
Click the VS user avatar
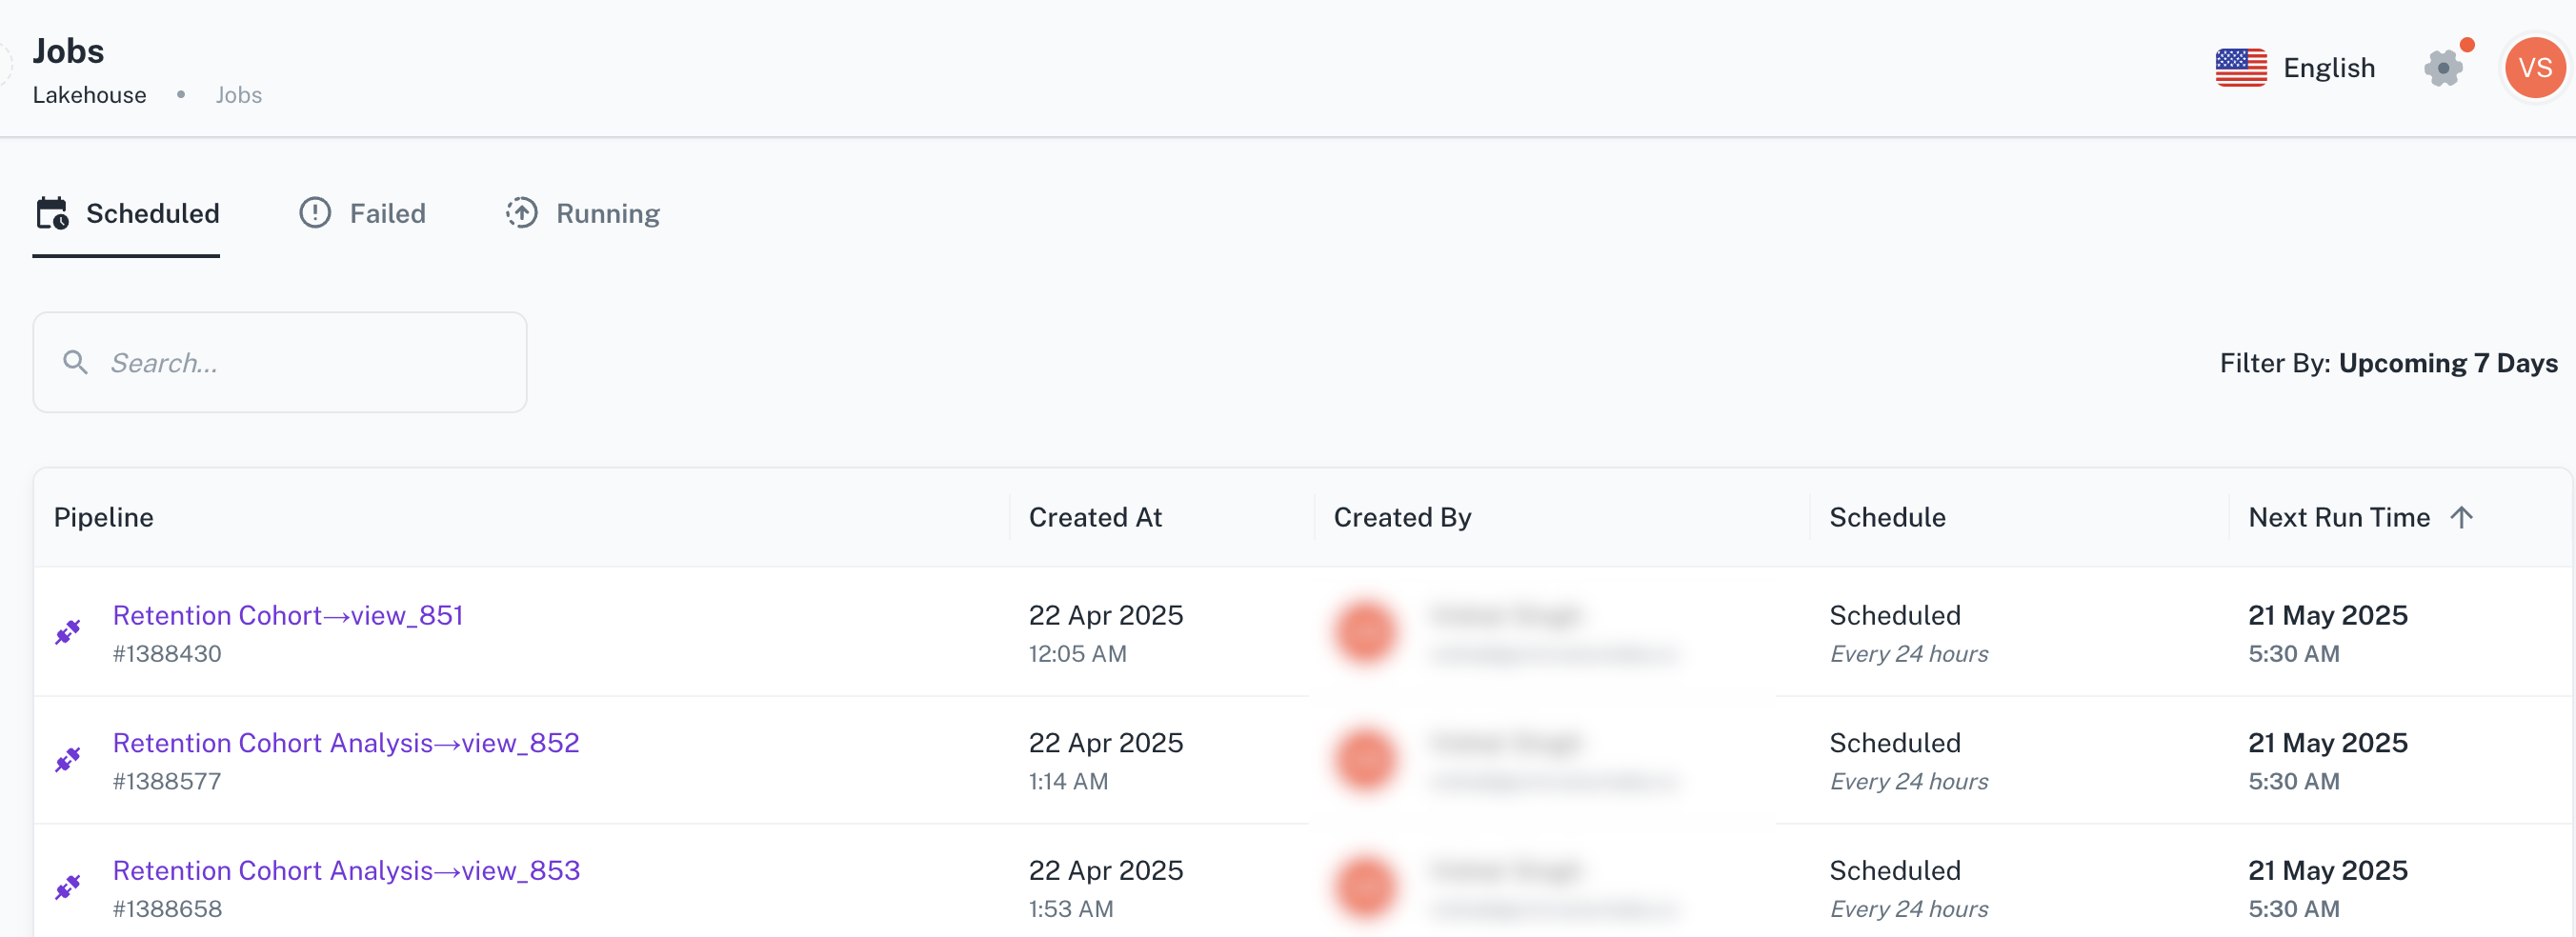2534,68
